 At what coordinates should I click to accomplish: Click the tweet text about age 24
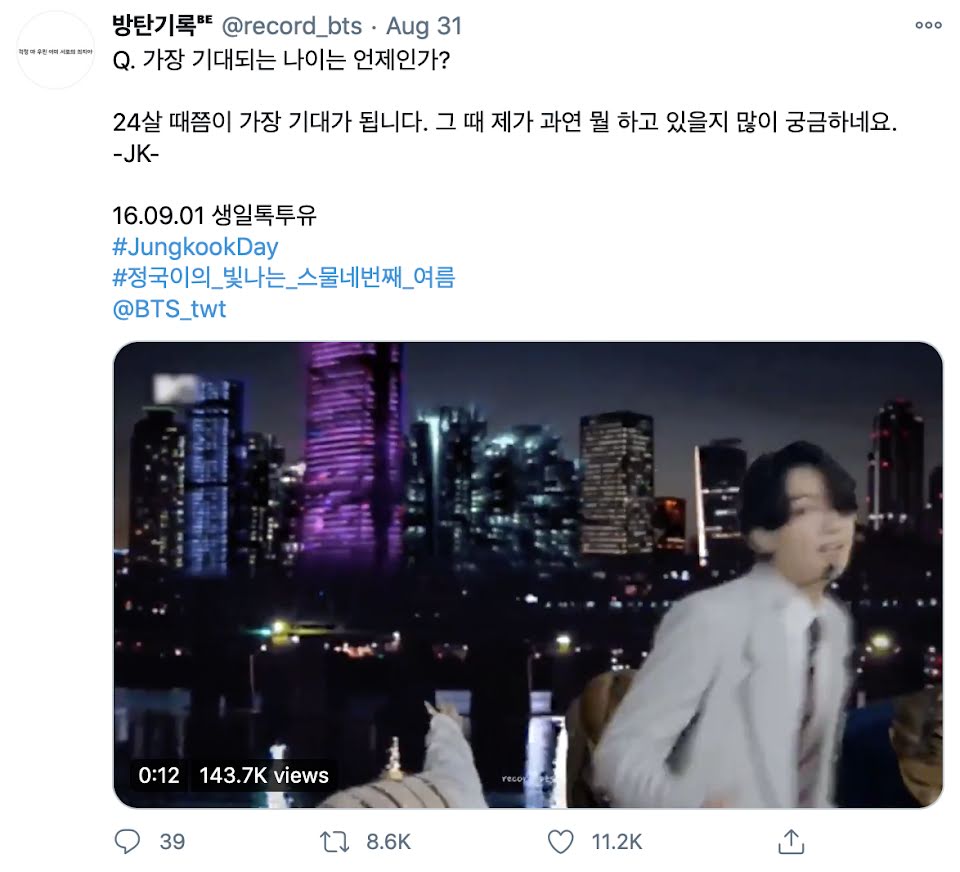504,122
